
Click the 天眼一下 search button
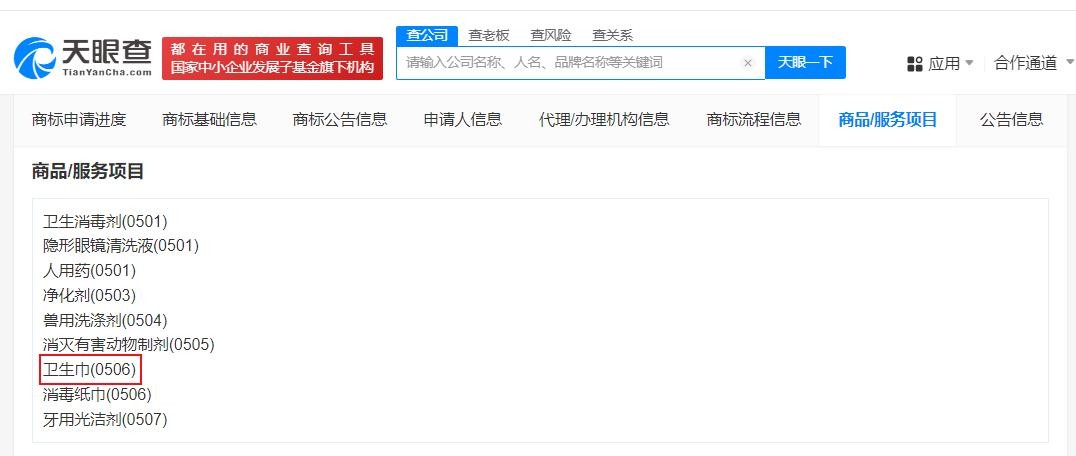(805, 62)
